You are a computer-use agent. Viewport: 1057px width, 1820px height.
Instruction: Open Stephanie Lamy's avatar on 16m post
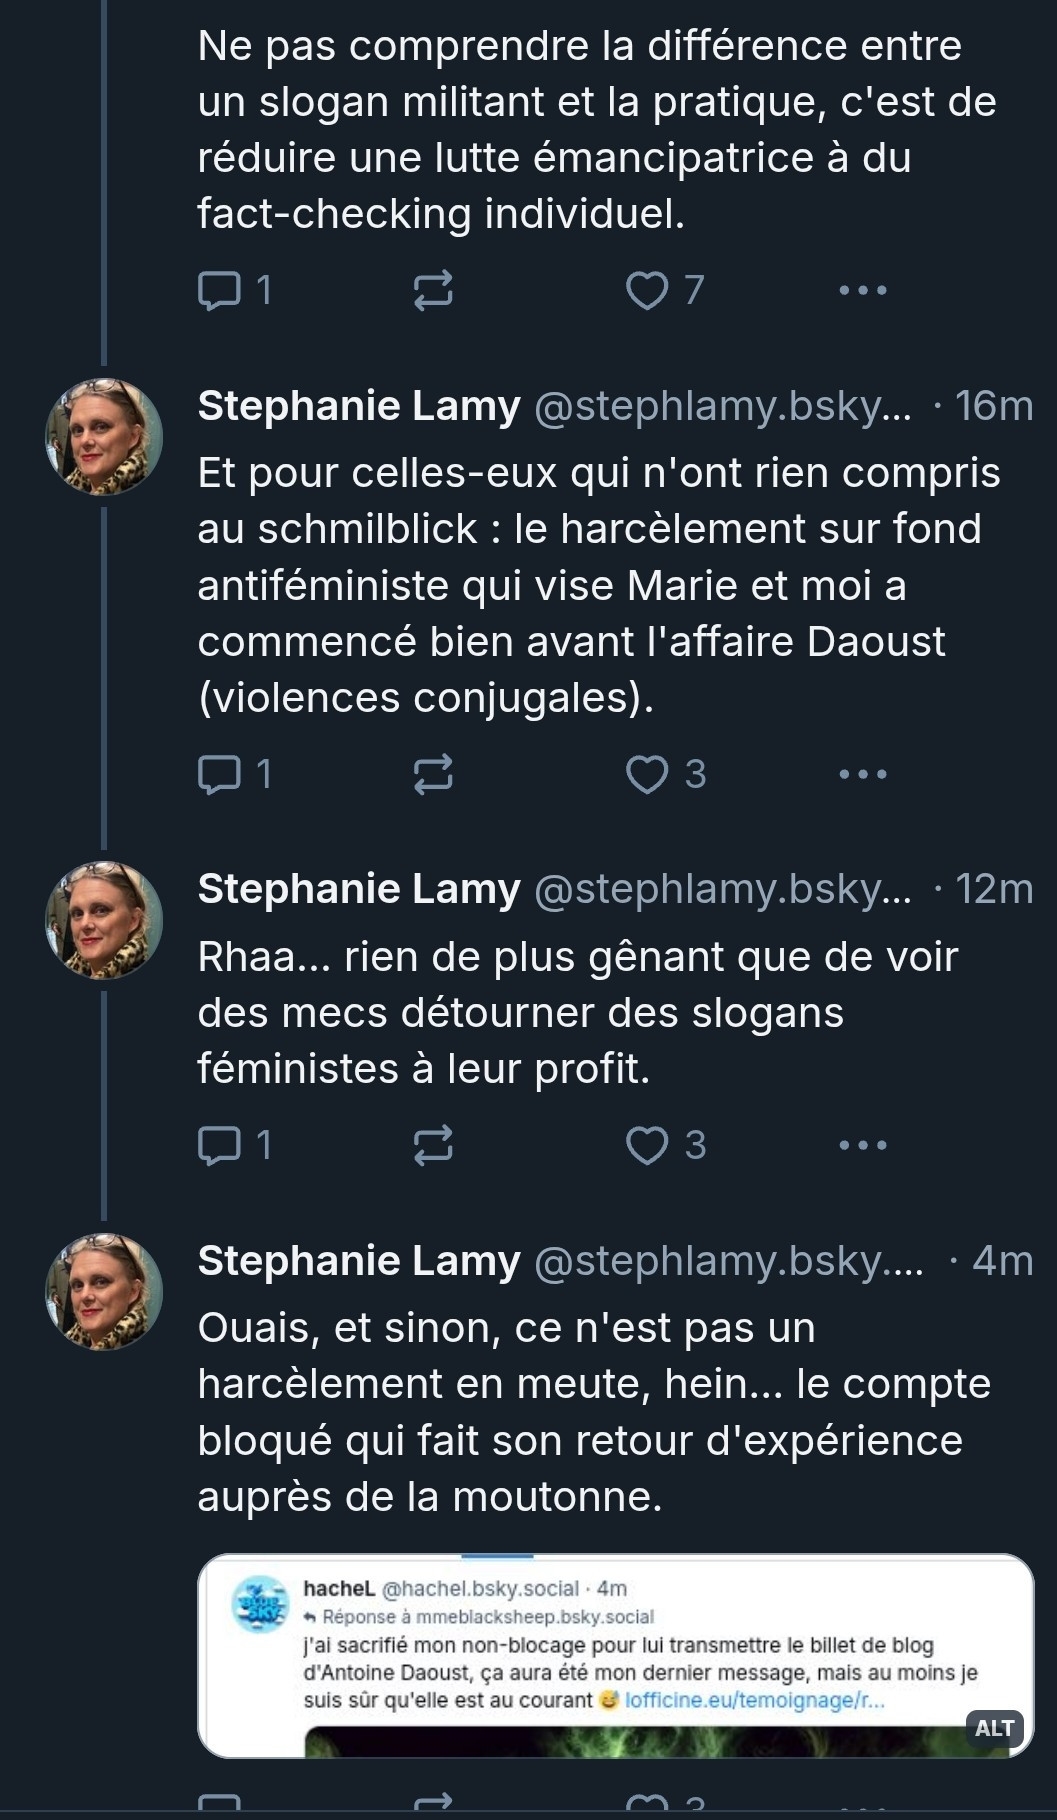pos(104,437)
